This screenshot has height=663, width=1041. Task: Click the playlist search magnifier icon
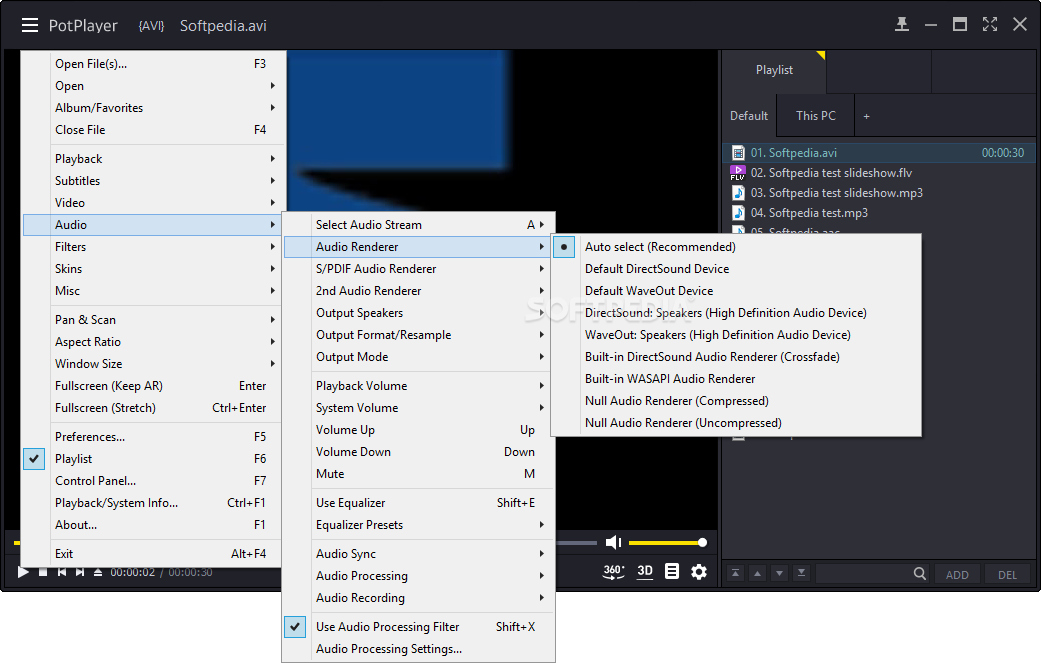click(920, 573)
